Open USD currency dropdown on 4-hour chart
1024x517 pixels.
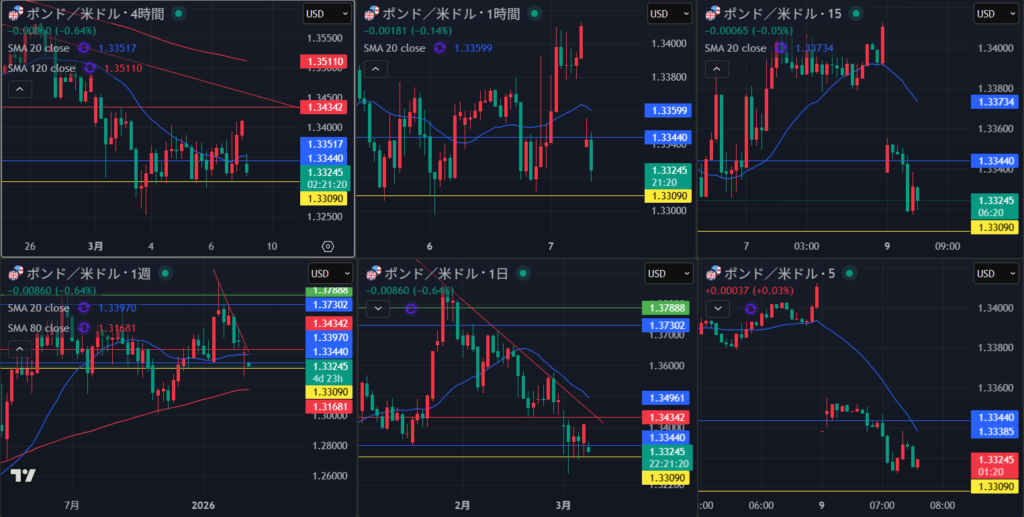click(x=327, y=13)
